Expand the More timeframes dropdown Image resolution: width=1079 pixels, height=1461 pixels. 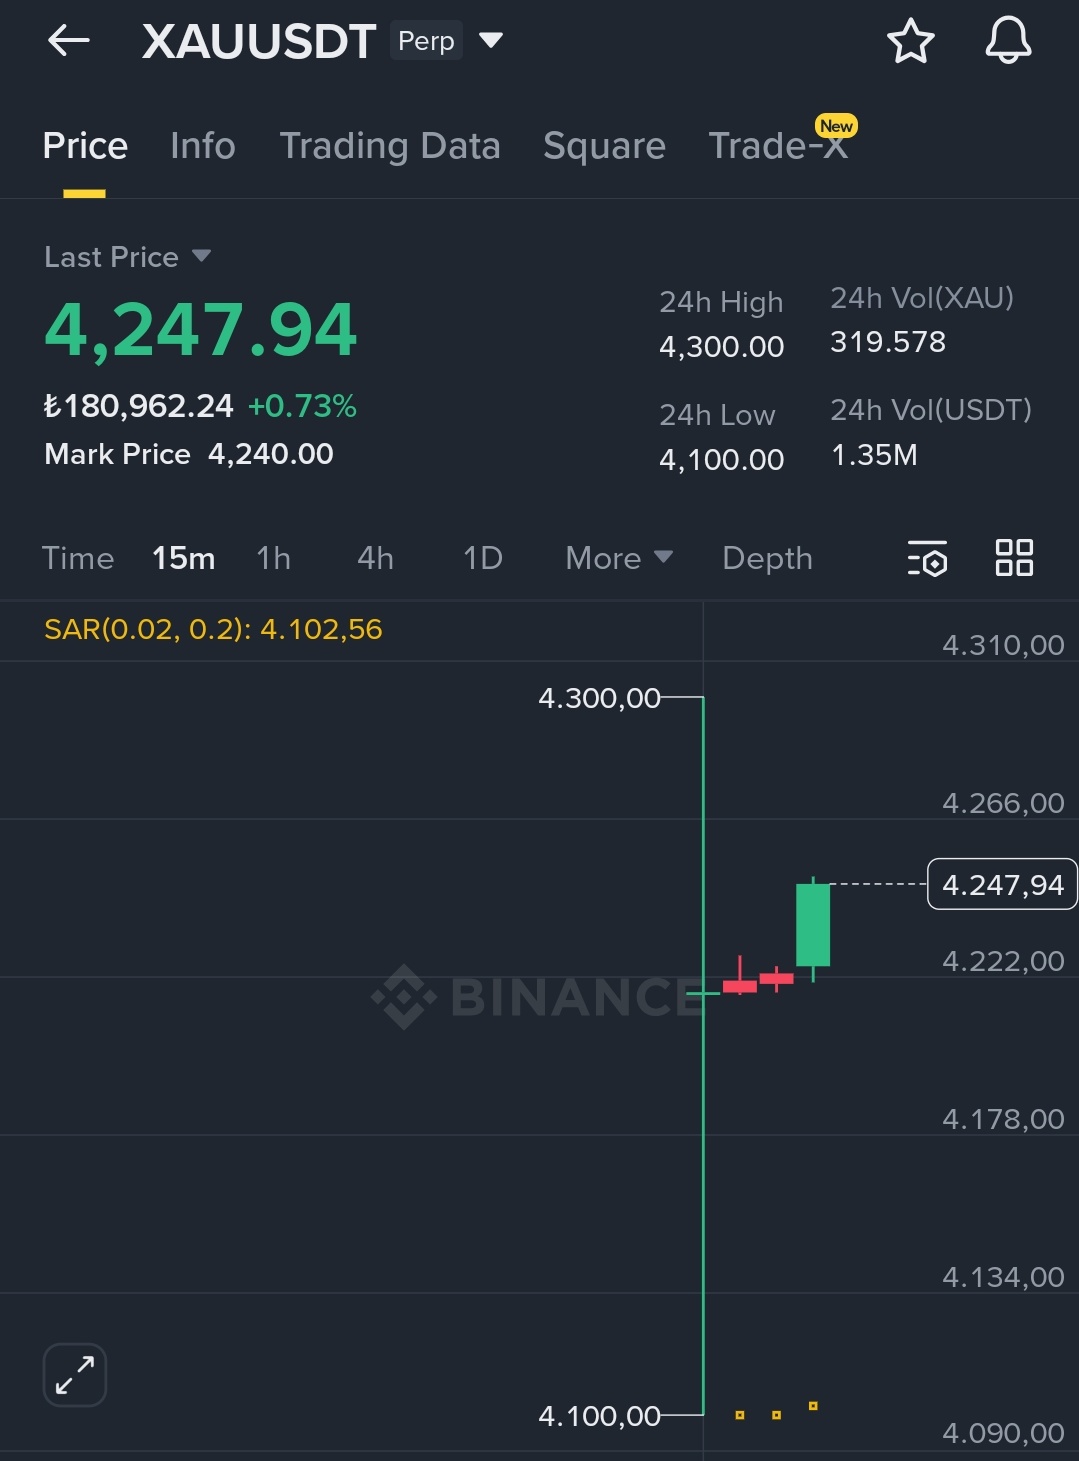(x=619, y=558)
